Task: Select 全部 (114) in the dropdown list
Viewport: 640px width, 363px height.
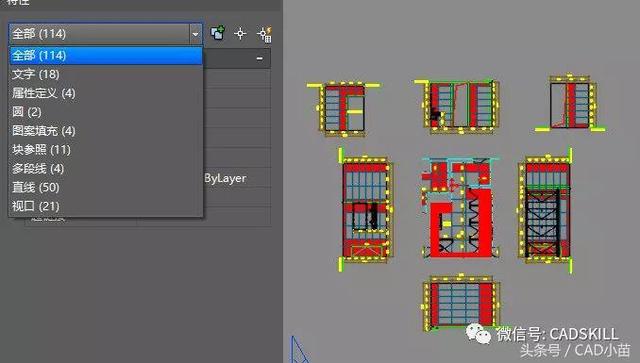Action: [106, 55]
